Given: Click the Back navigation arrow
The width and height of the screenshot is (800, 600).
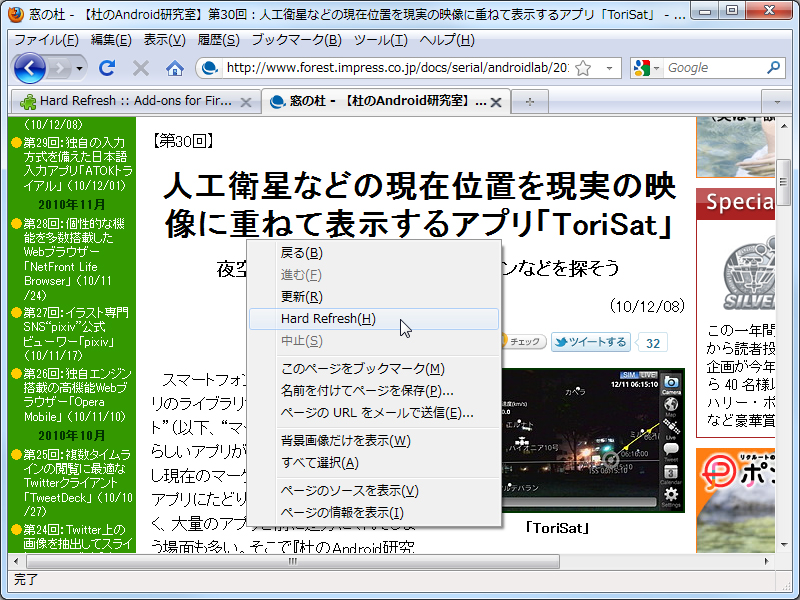Looking at the screenshot, I should click(x=30, y=68).
